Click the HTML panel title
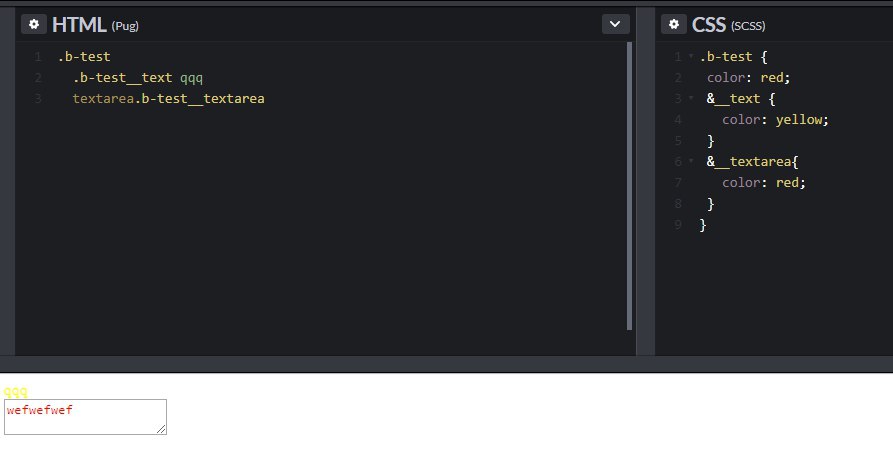893x457 pixels. point(79,25)
